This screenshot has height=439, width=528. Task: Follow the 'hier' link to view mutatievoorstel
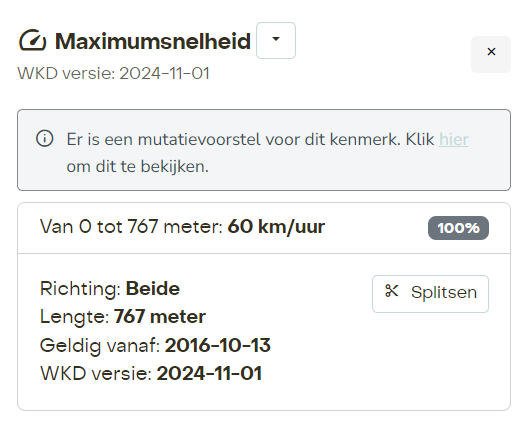tap(454, 139)
